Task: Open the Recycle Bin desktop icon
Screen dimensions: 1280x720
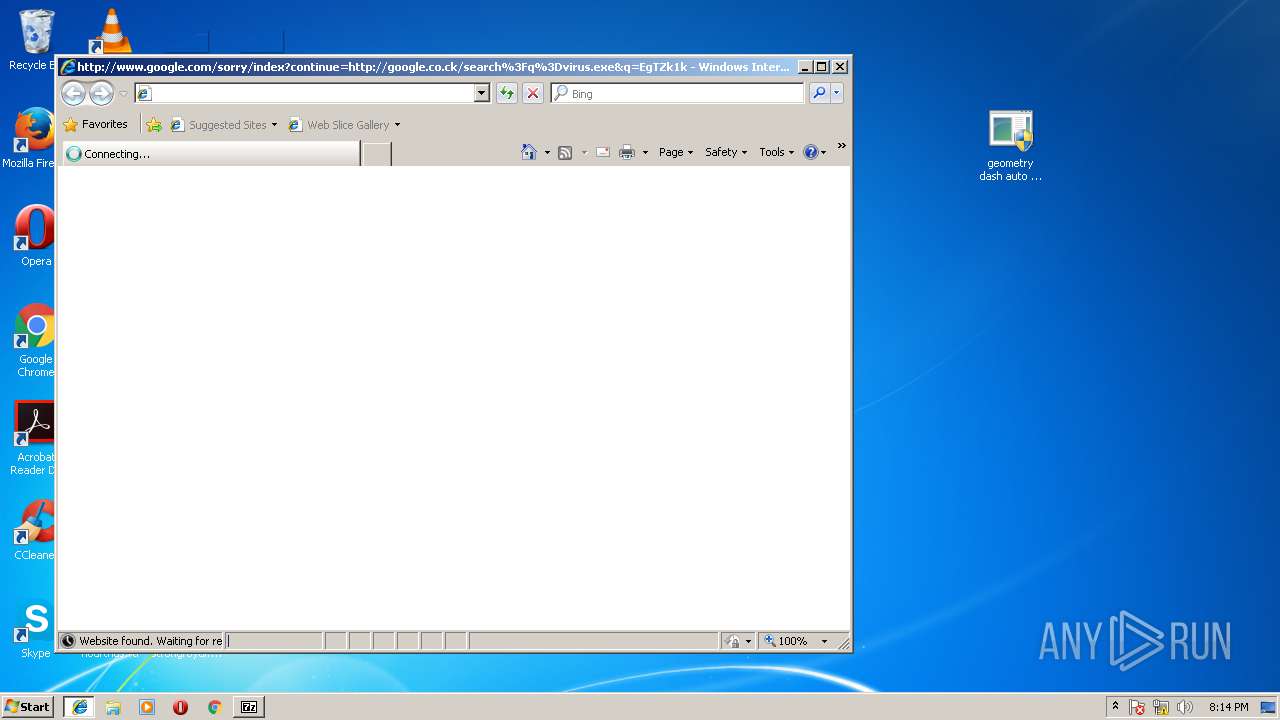Action: pyautogui.click(x=35, y=40)
